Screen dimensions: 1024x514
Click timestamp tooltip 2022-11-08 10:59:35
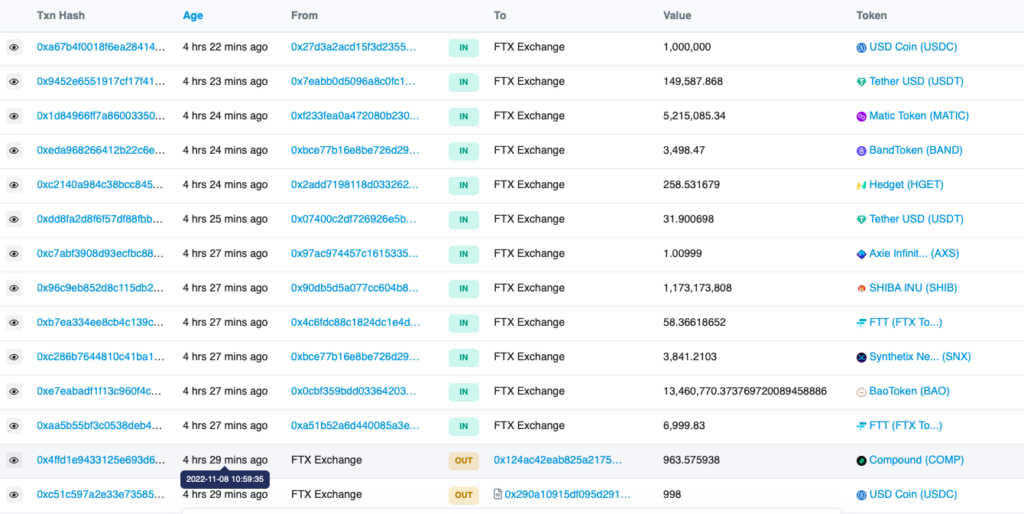(x=225, y=479)
